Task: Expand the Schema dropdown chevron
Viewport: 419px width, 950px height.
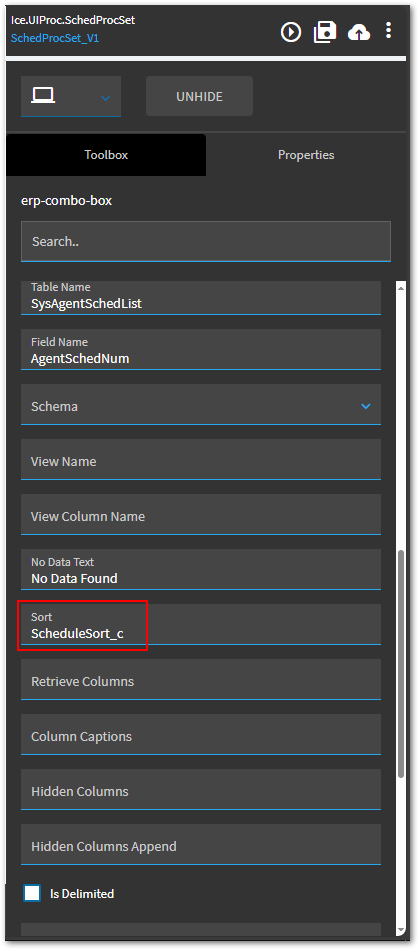Action: pos(366,406)
